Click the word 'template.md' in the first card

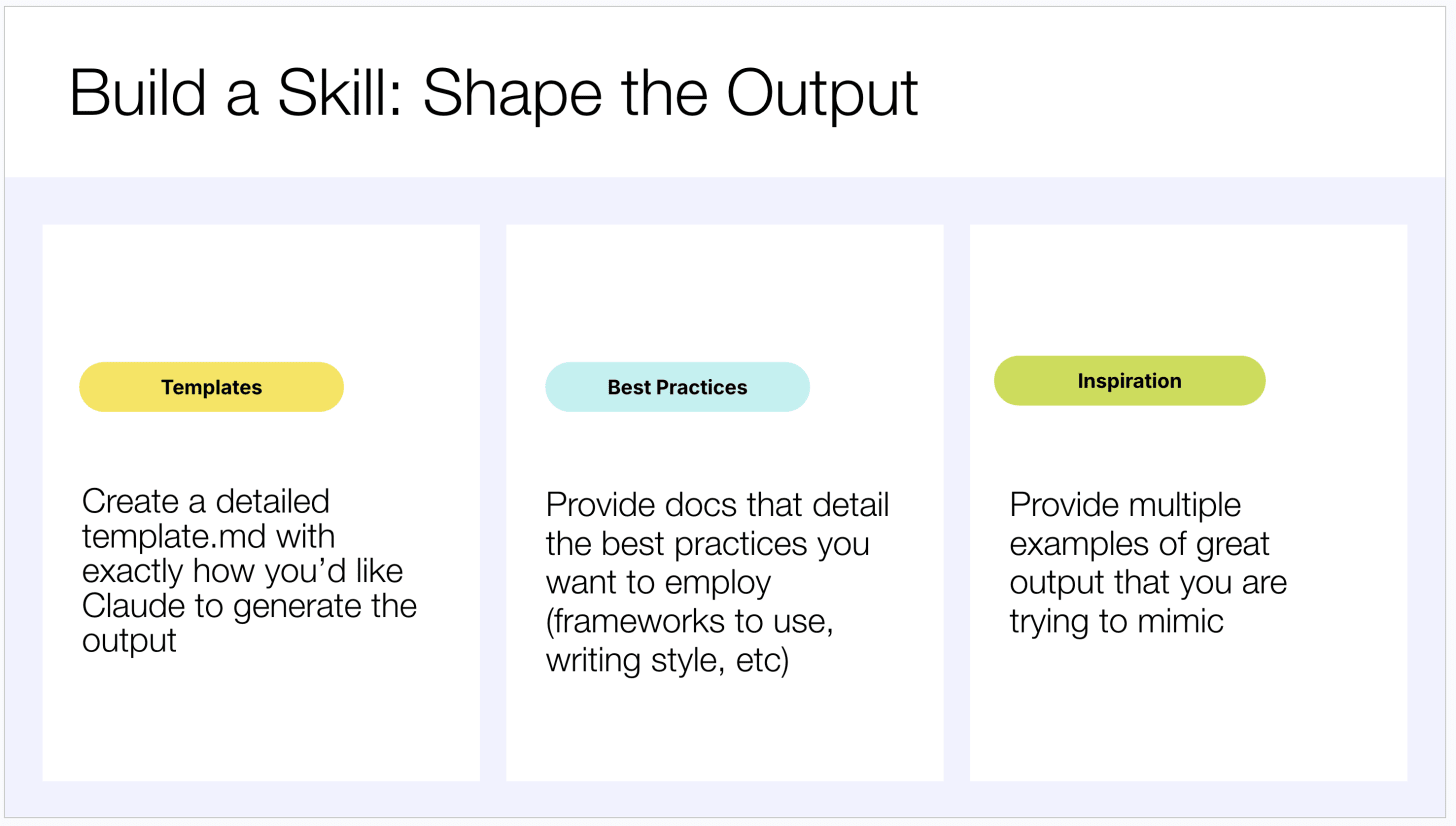175,537
